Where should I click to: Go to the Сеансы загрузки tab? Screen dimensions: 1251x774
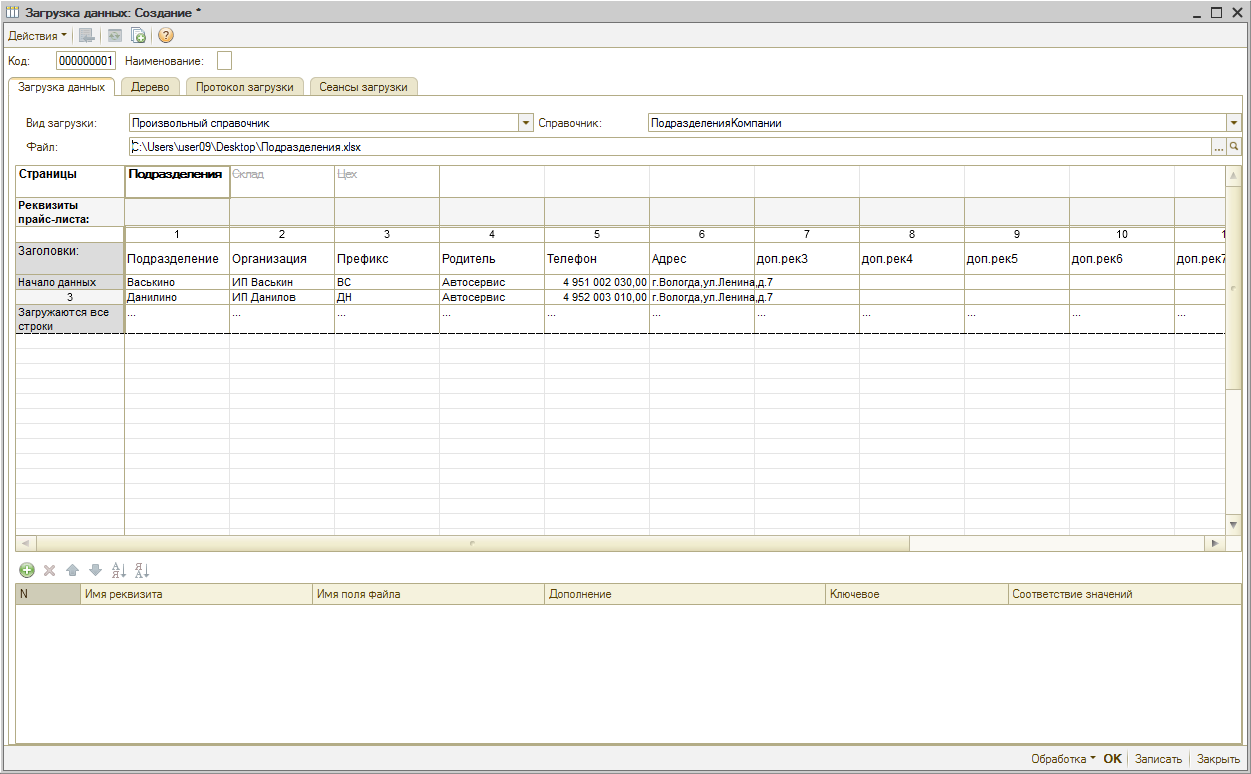pyautogui.click(x=363, y=87)
